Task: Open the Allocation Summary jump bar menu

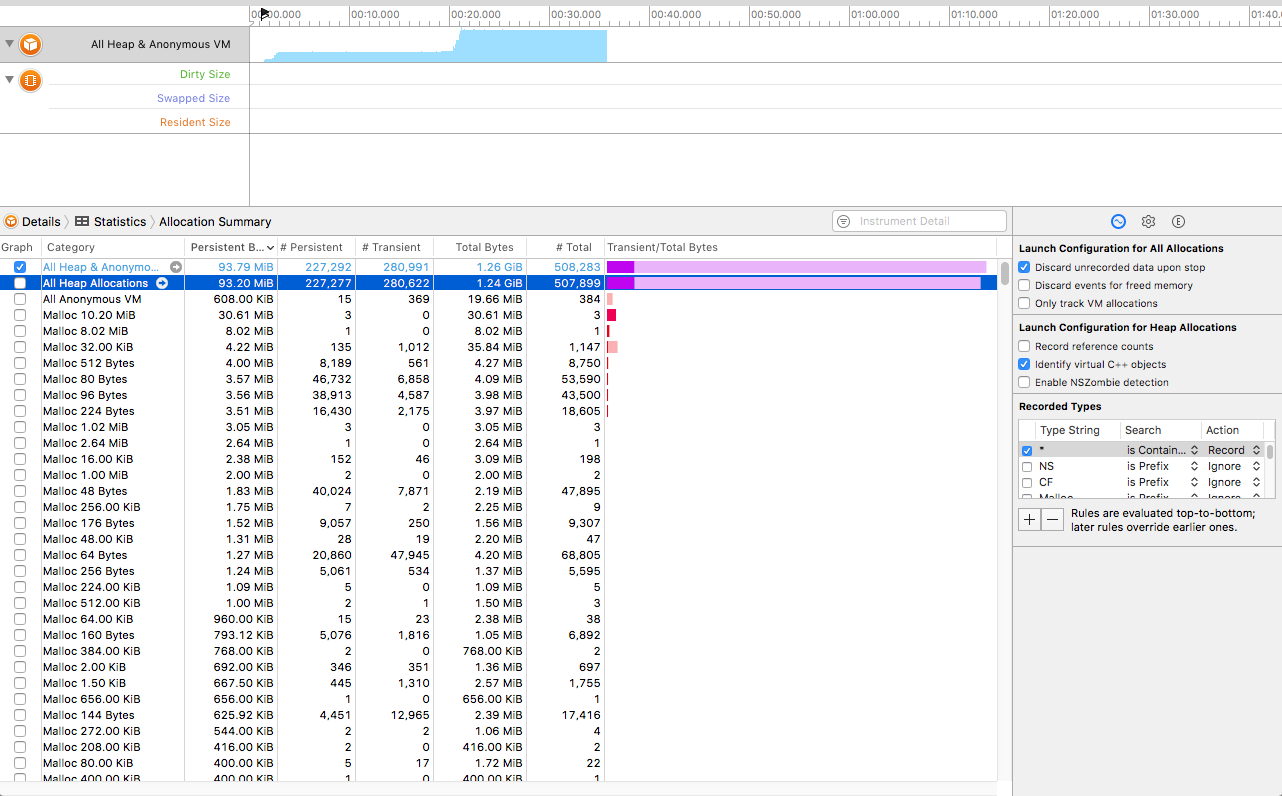Action: (215, 222)
